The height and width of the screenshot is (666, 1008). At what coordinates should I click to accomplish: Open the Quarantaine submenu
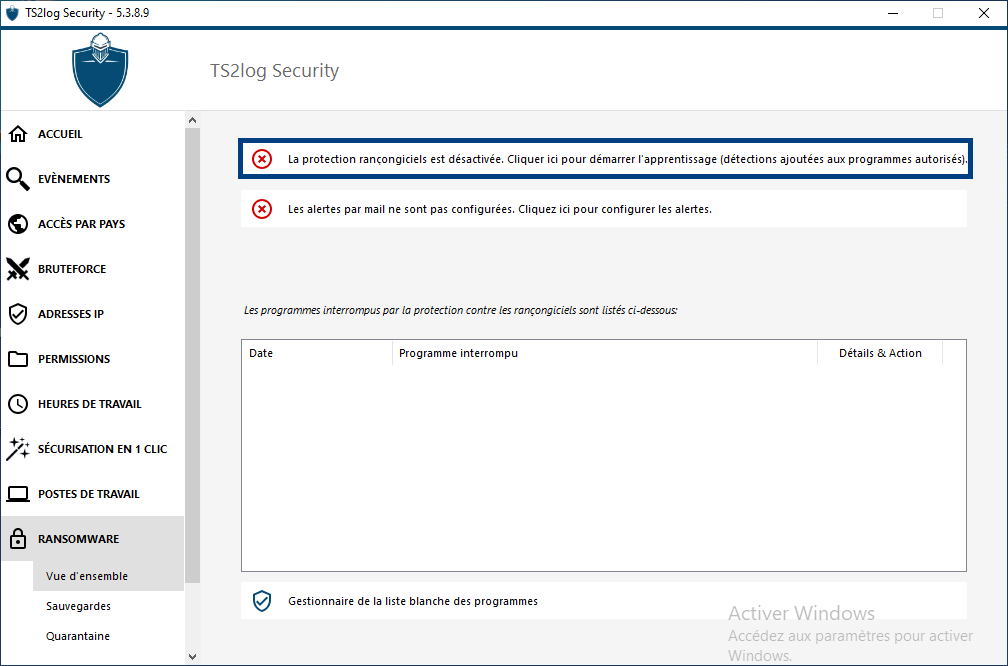[108, 636]
